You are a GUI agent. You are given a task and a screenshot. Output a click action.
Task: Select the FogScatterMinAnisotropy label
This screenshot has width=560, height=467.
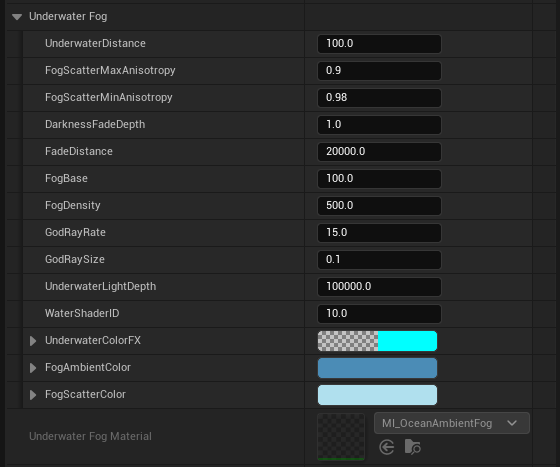coord(109,98)
